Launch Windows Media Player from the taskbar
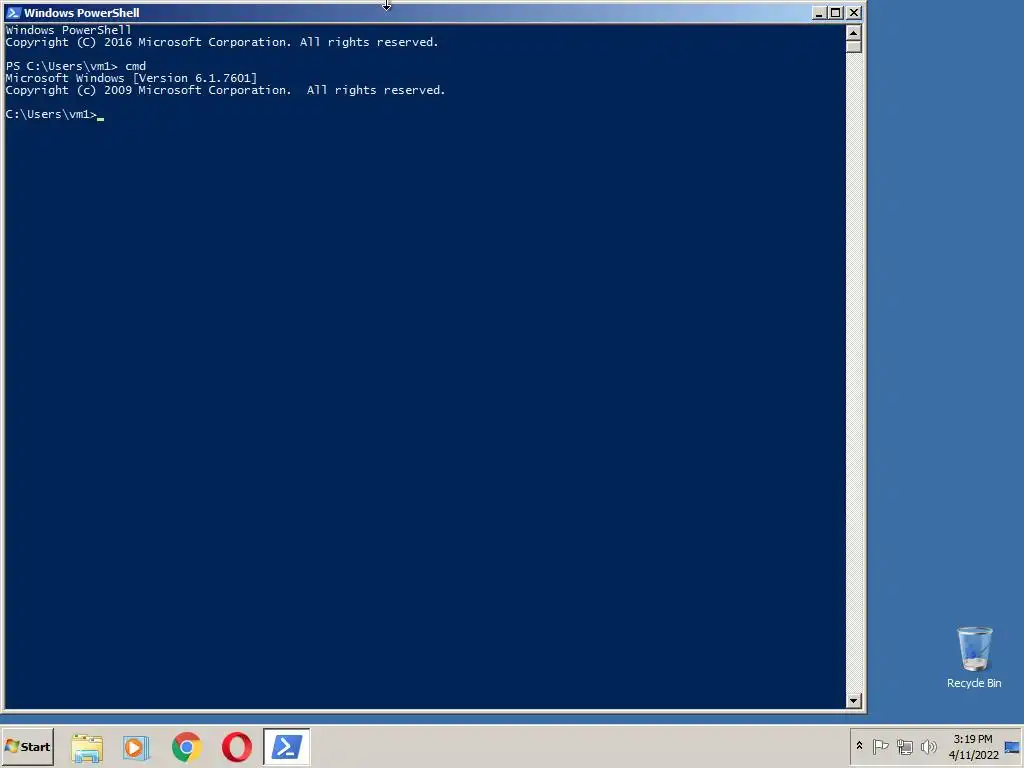The image size is (1024, 768). (x=136, y=747)
